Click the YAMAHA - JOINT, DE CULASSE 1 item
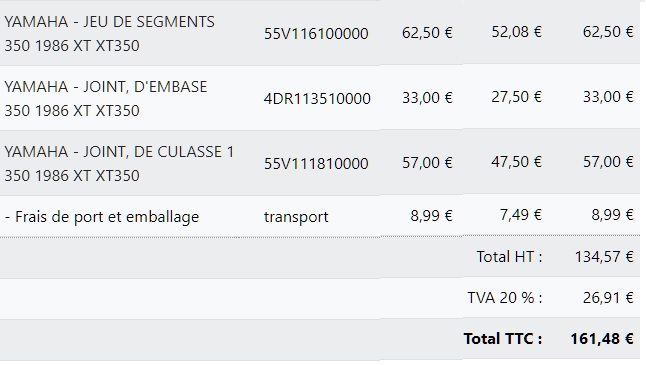Screen dimensions: 646x365 click(x=119, y=164)
